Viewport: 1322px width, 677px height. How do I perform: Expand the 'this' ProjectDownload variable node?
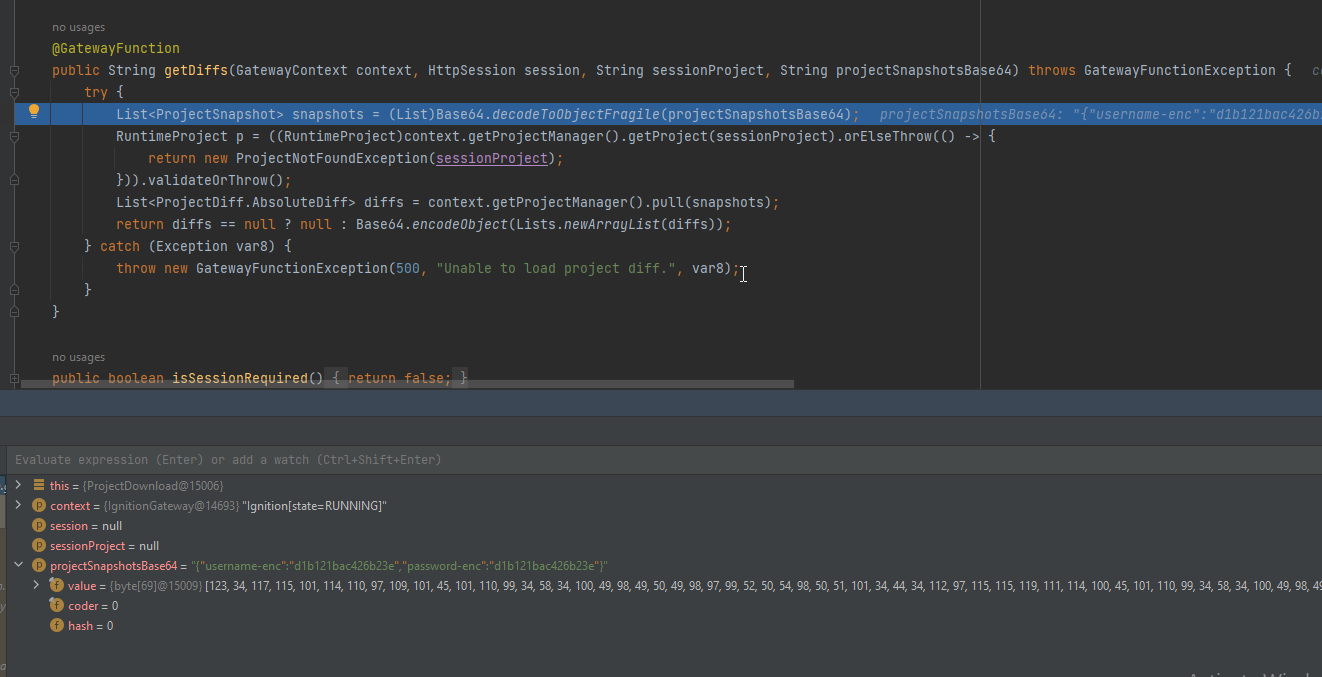(18, 485)
